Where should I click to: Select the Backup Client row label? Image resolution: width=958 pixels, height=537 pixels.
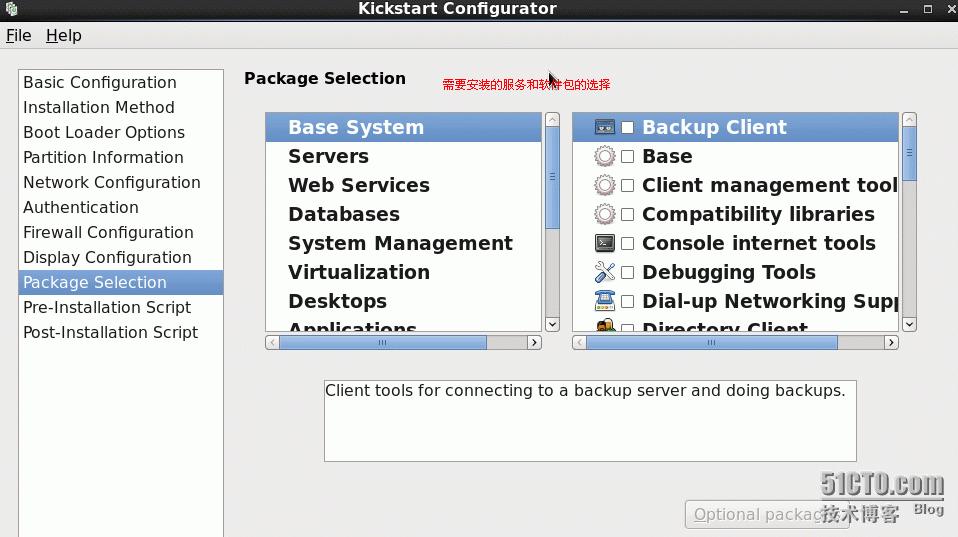click(x=714, y=127)
